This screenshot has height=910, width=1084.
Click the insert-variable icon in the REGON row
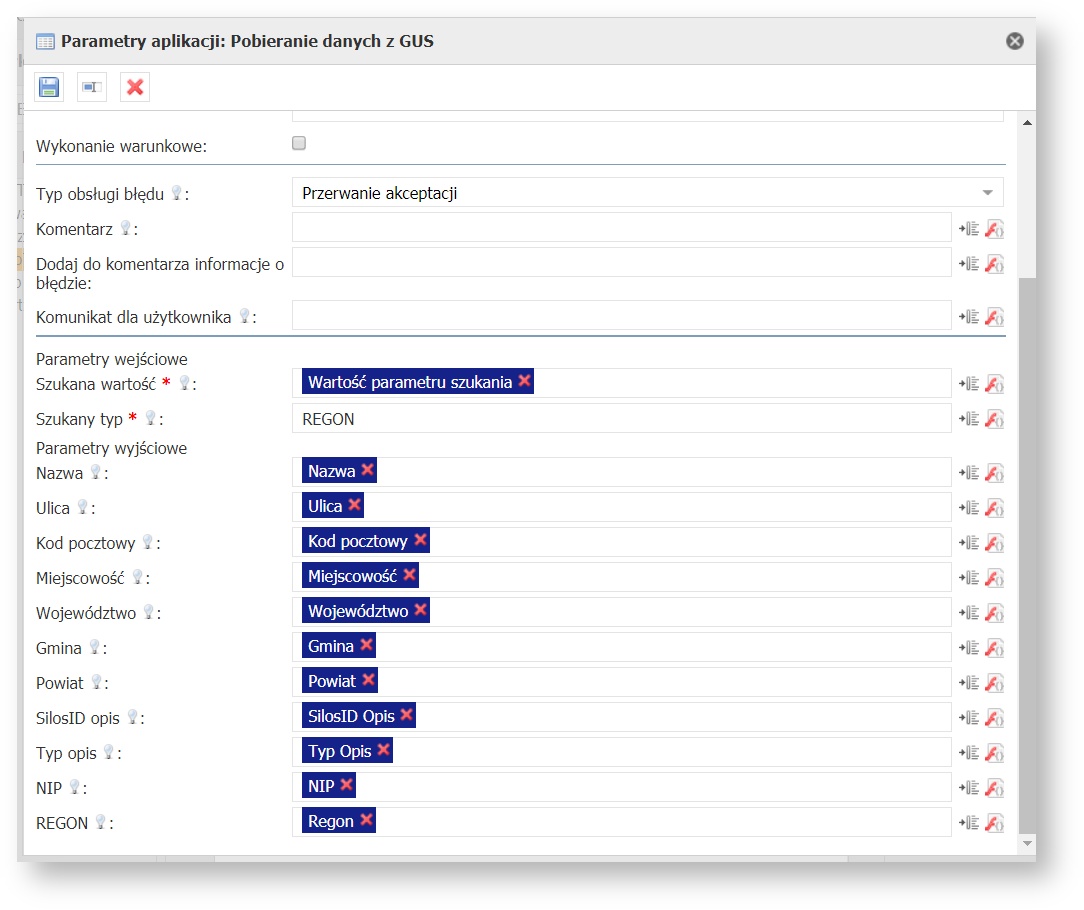coord(968,822)
